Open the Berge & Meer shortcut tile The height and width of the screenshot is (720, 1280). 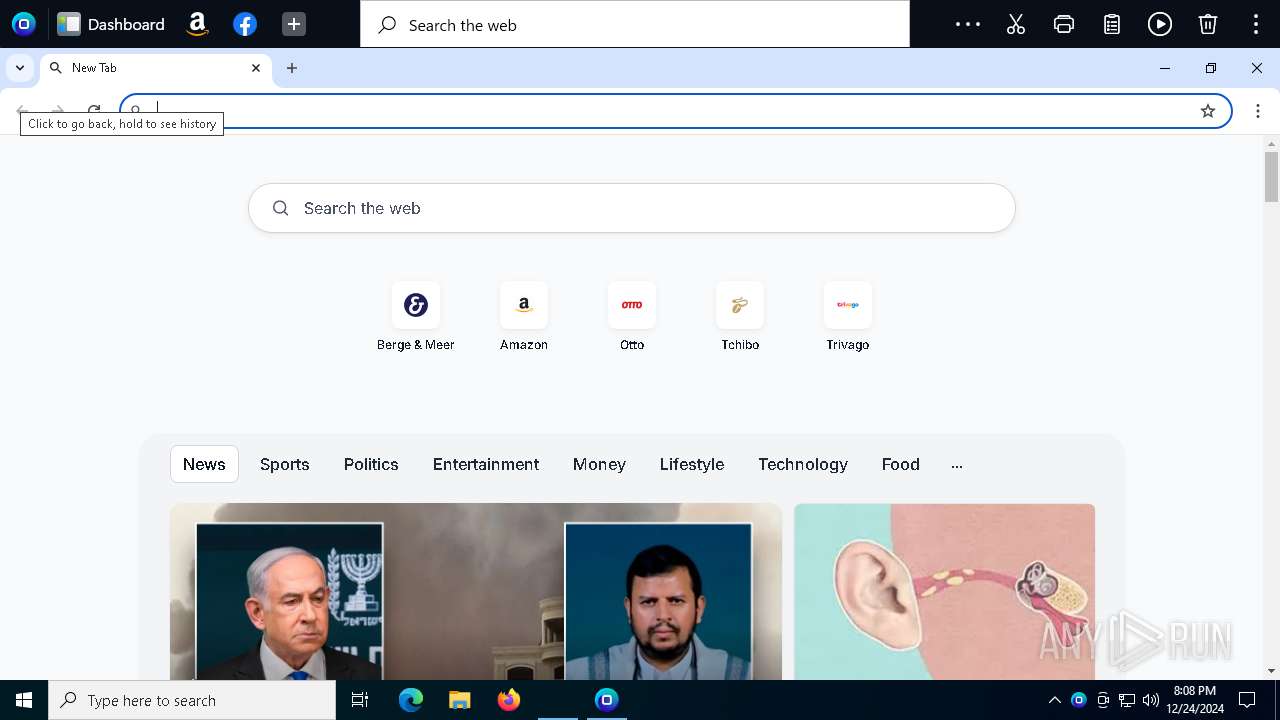click(x=416, y=317)
